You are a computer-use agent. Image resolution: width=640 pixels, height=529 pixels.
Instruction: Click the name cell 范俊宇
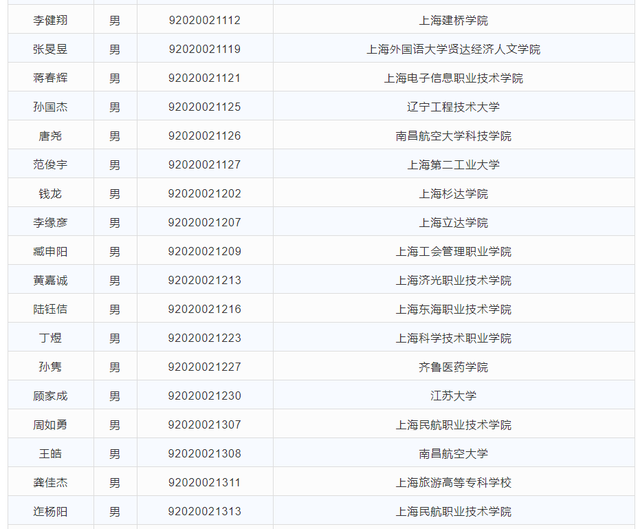coord(50,165)
